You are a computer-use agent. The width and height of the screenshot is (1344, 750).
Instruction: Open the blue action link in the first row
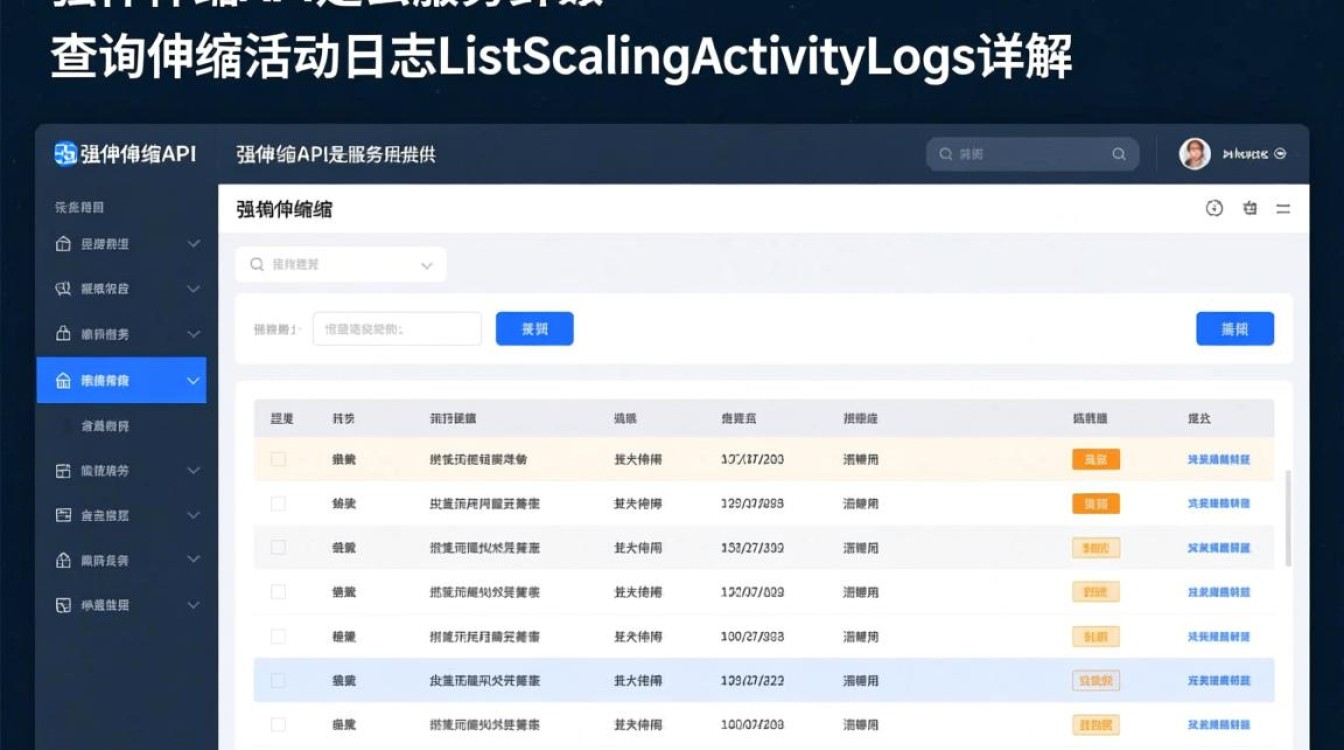click(1217, 459)
